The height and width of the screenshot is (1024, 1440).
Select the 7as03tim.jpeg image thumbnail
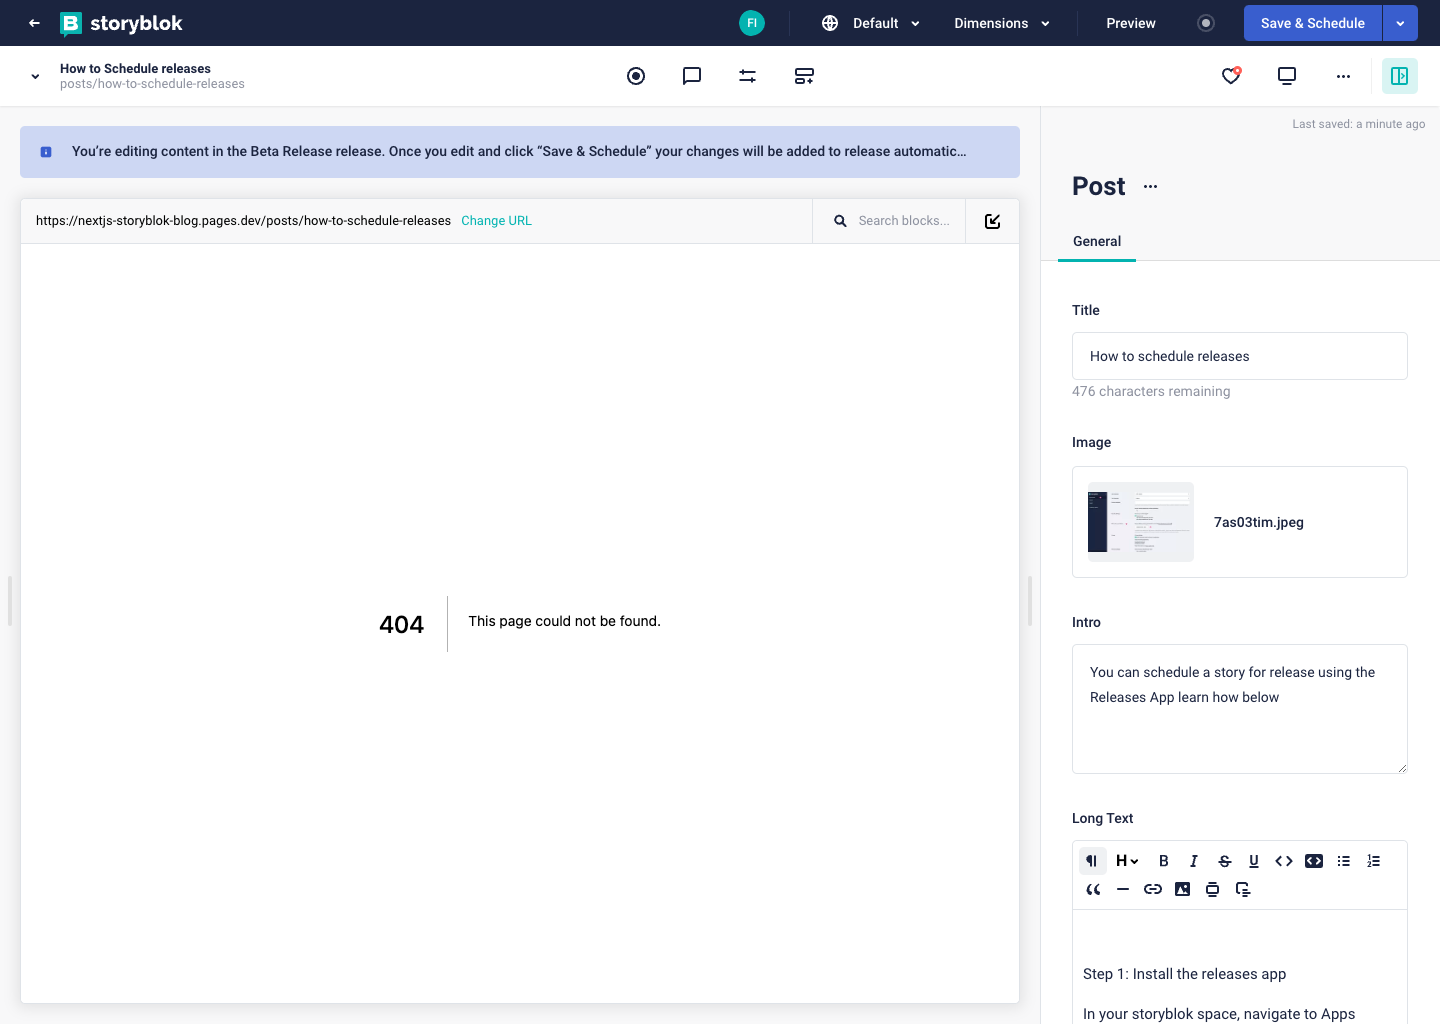tap(1141, 522)
